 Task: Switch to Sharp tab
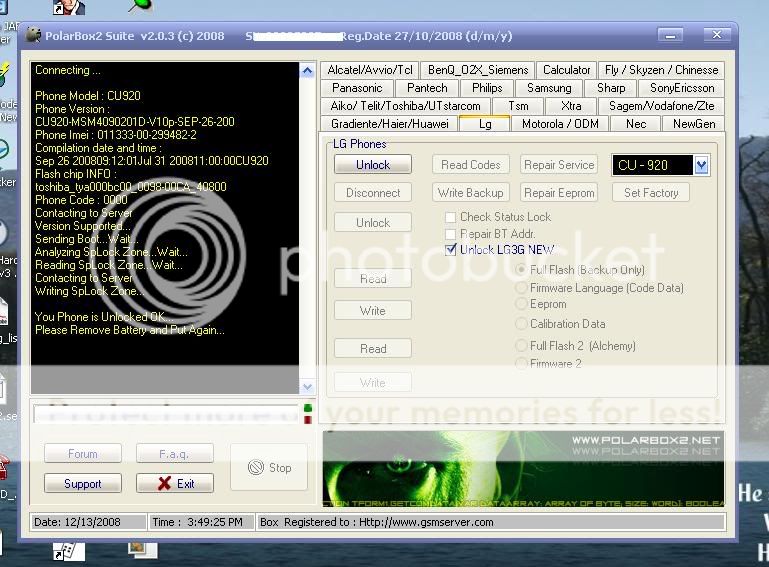click(611, 88)
